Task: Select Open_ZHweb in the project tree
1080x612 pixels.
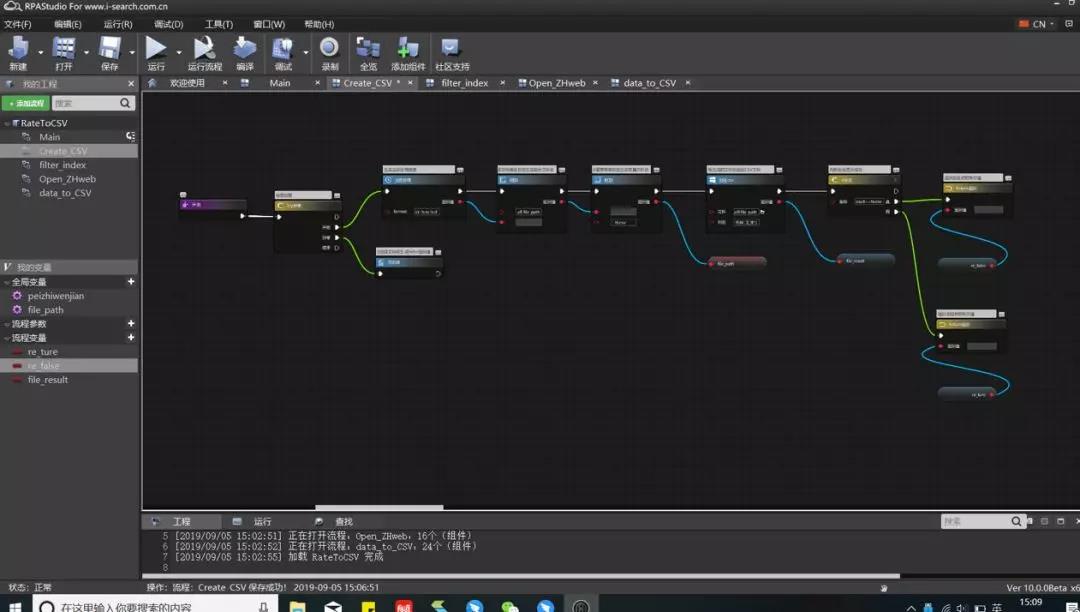Action: click(x=67, y=179)
